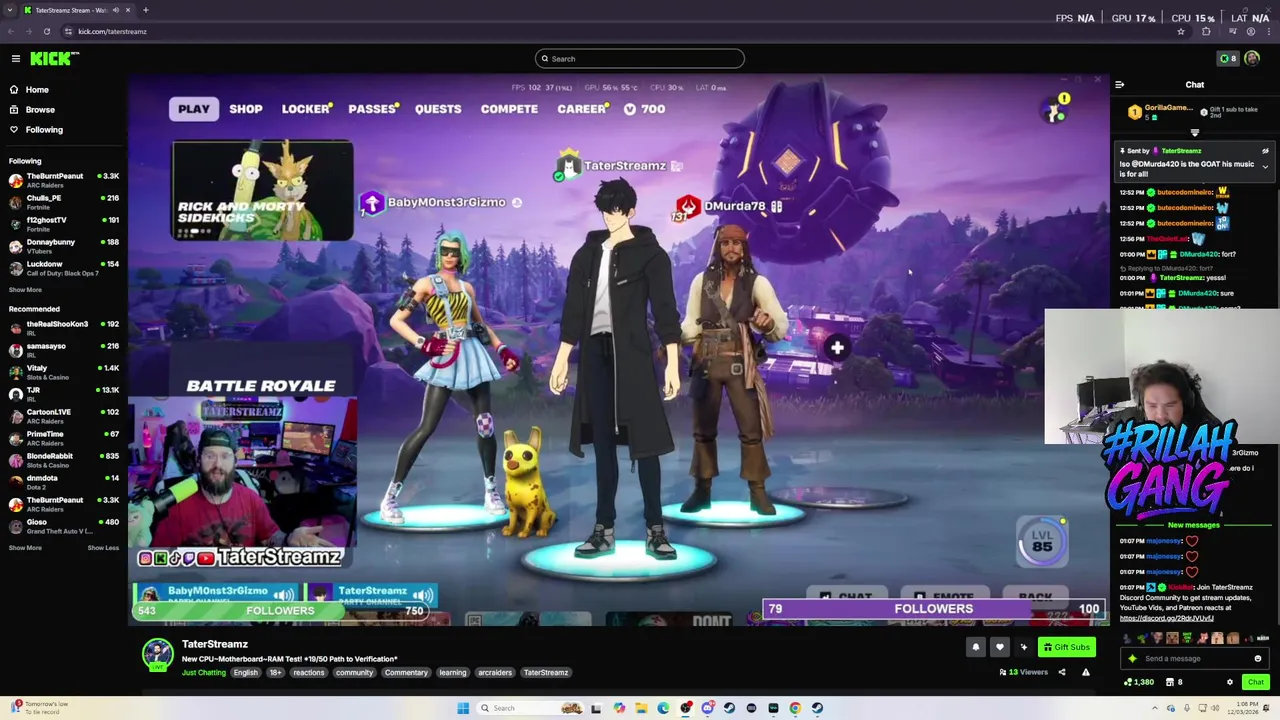Image resolution: width=1280 pixels, height=720 pixels.
Task: Click the Send a message chat field
Action: pos(1196,659)
